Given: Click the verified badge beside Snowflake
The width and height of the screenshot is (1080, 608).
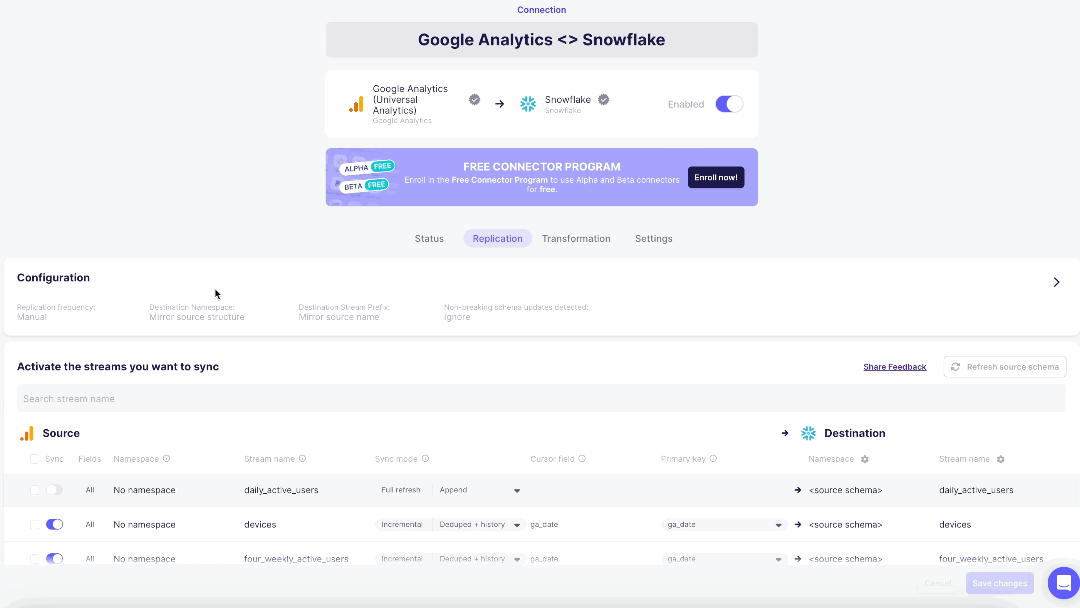Looking at the screenshot, I should tap(603, 100).
